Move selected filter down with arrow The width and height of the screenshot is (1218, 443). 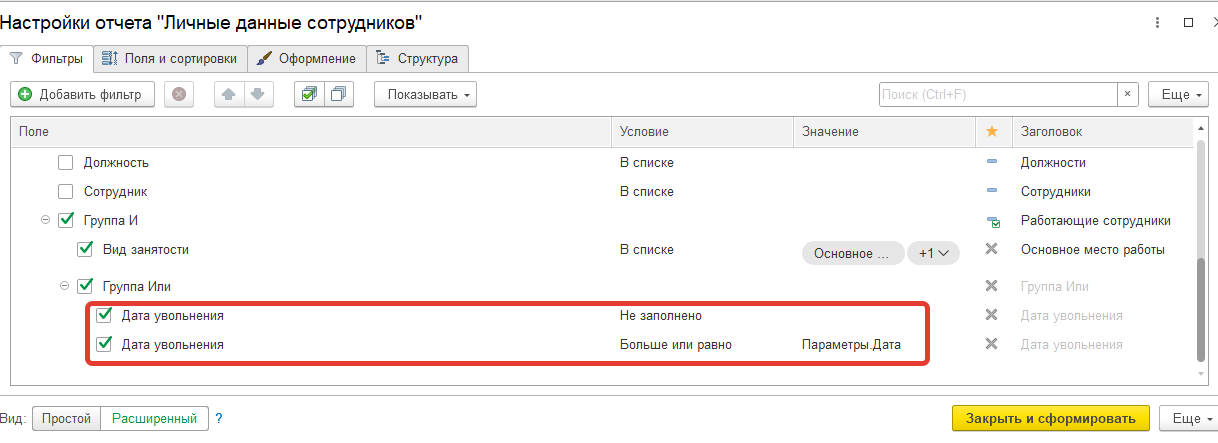tap(257, 94)
